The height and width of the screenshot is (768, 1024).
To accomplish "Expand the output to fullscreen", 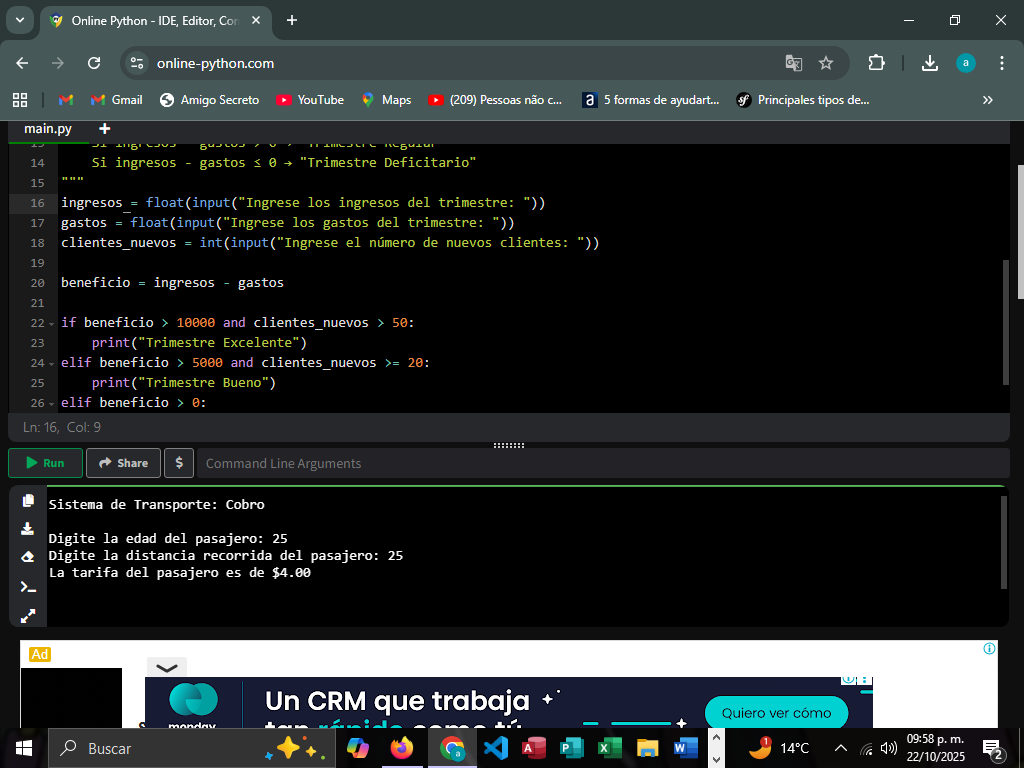I will click(x=27, y=616).
